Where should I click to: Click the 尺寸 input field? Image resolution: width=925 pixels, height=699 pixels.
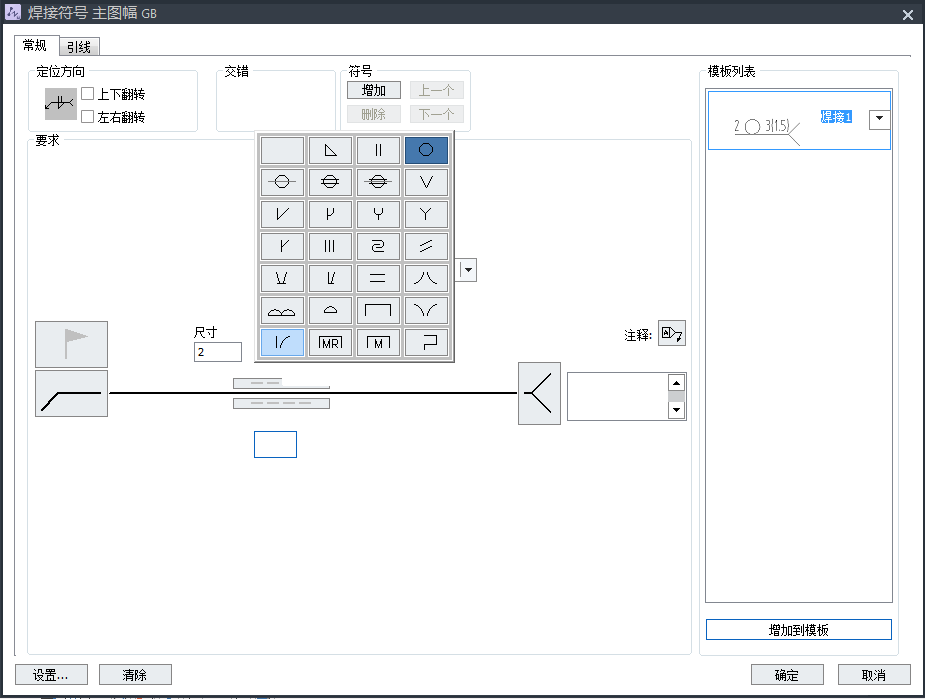218,352
